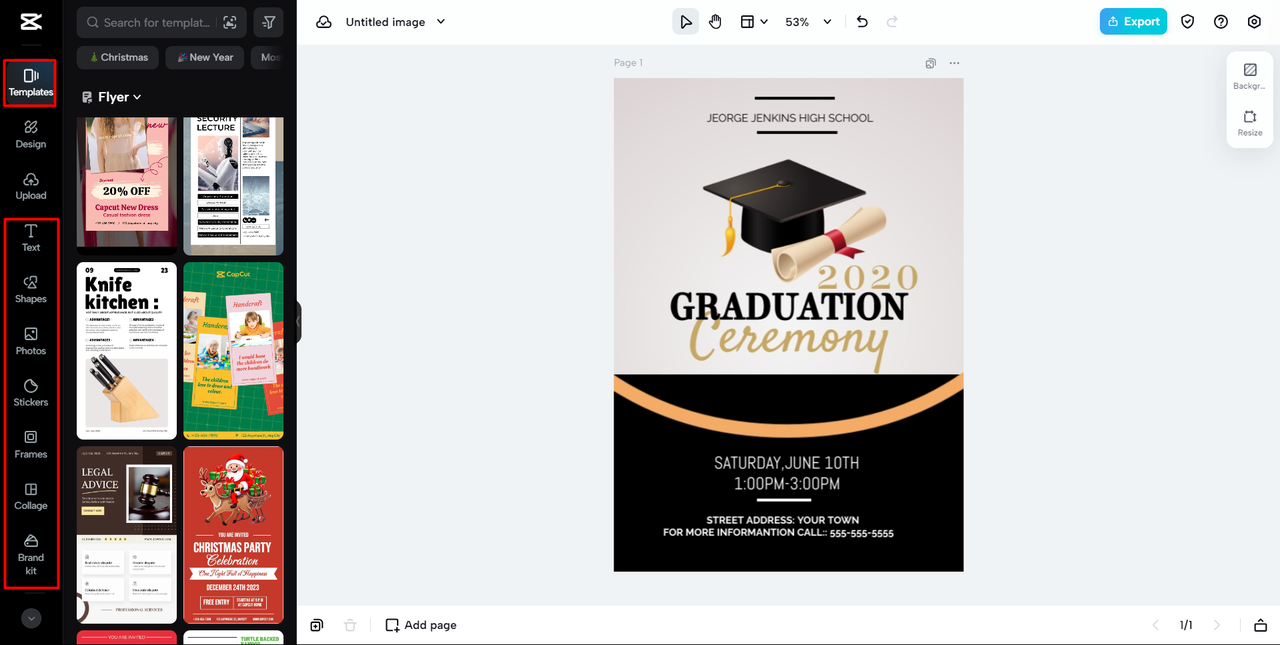Select the SATURDAY, JUNE 10TH text
Image resolution: width=1280 pixels, height=645 pixels.
[786, 463]
